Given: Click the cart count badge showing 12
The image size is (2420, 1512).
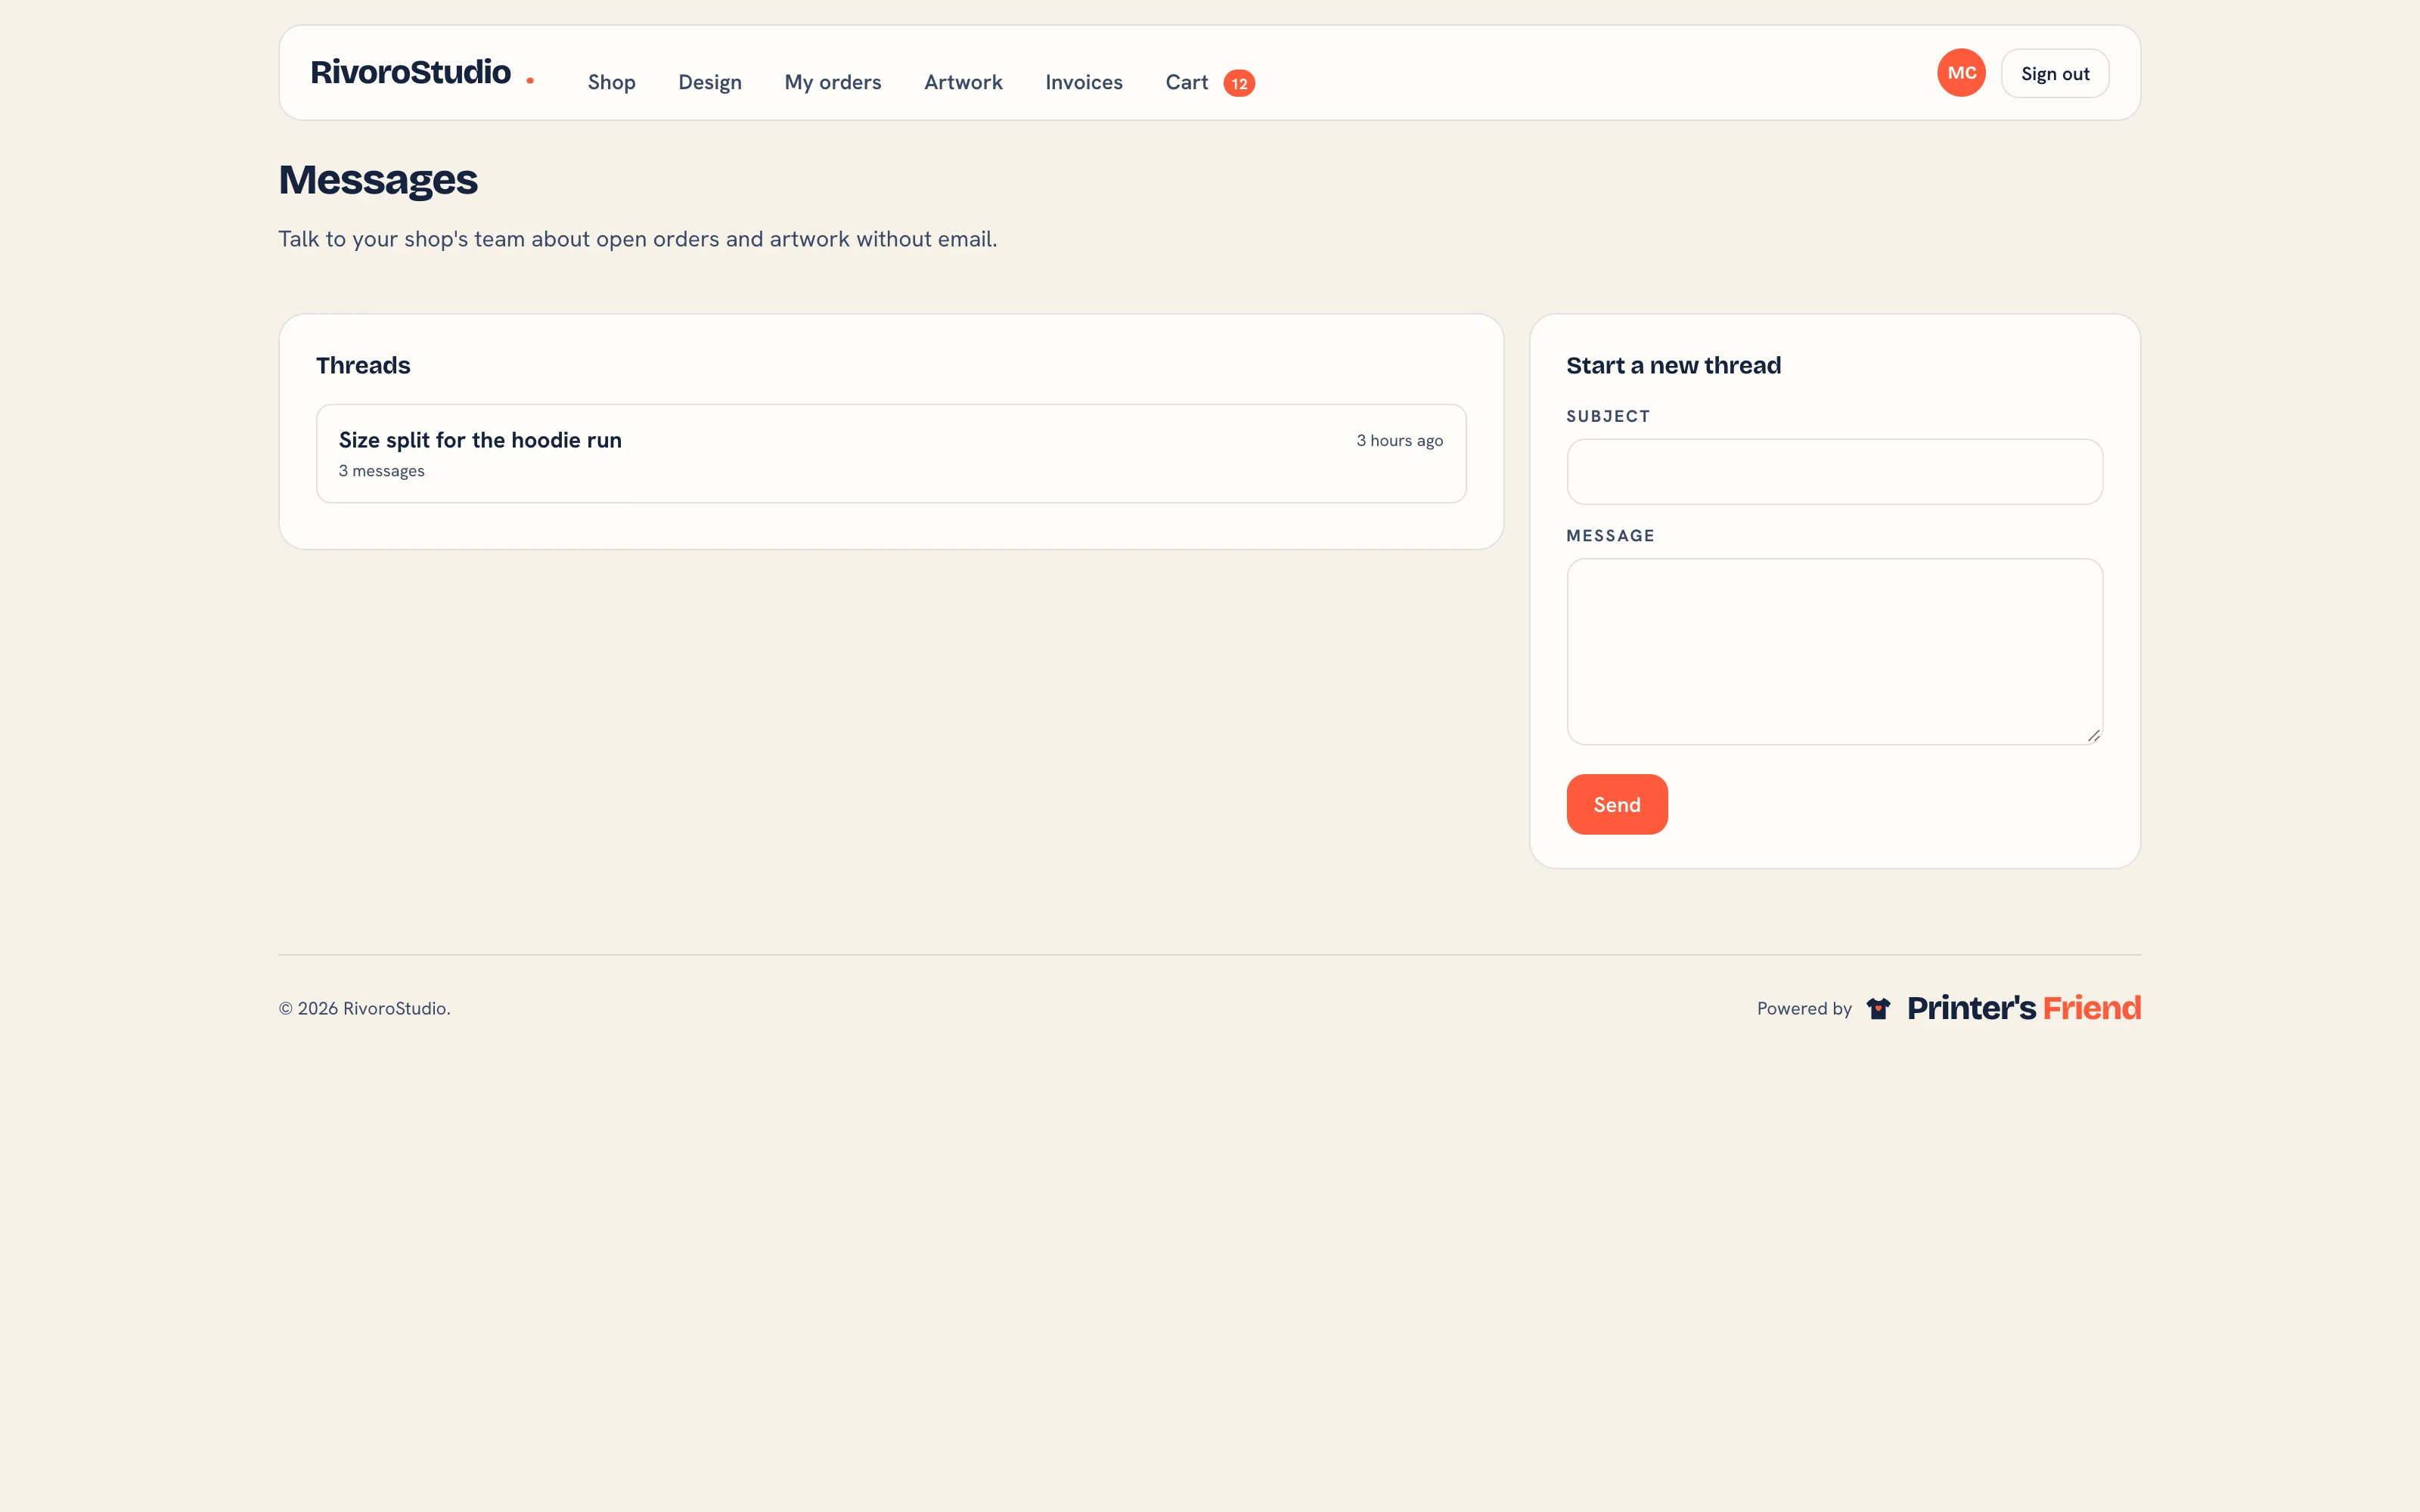Looking at the screenshot, I should click(x=1239, y=83).
